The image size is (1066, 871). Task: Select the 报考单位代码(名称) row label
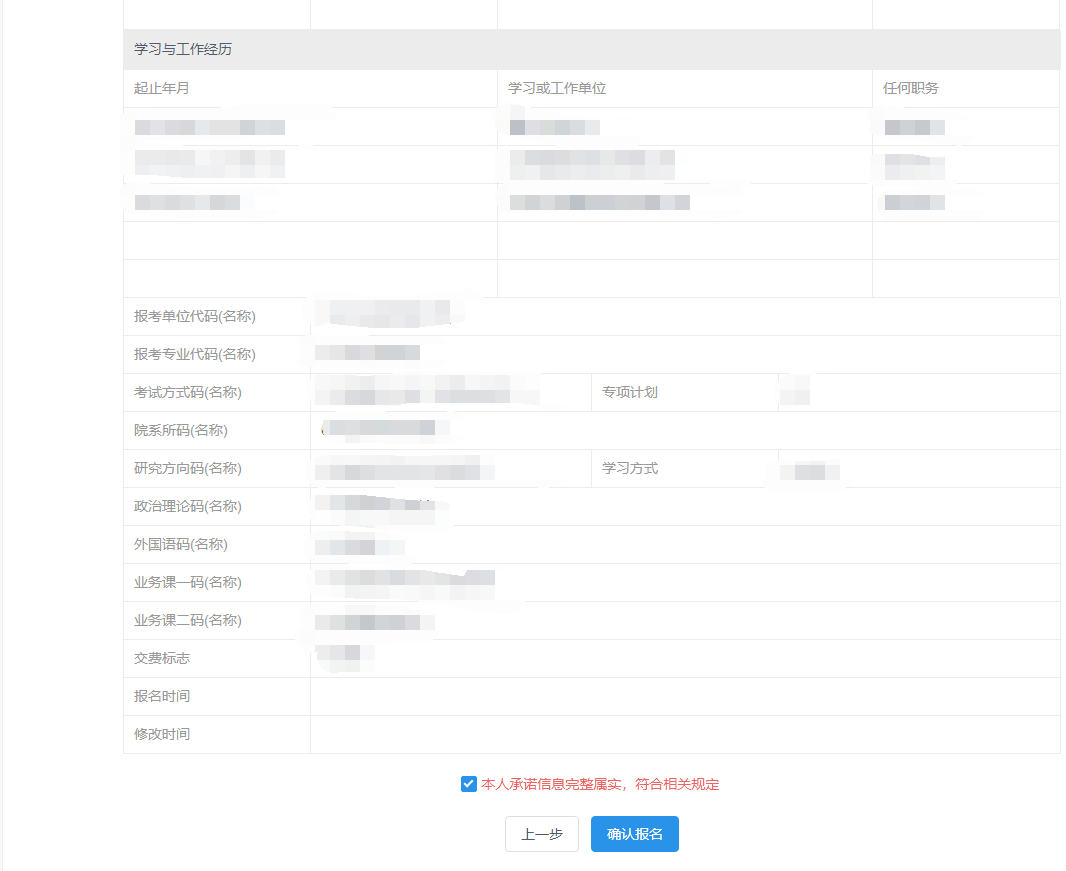click(194, 316)
